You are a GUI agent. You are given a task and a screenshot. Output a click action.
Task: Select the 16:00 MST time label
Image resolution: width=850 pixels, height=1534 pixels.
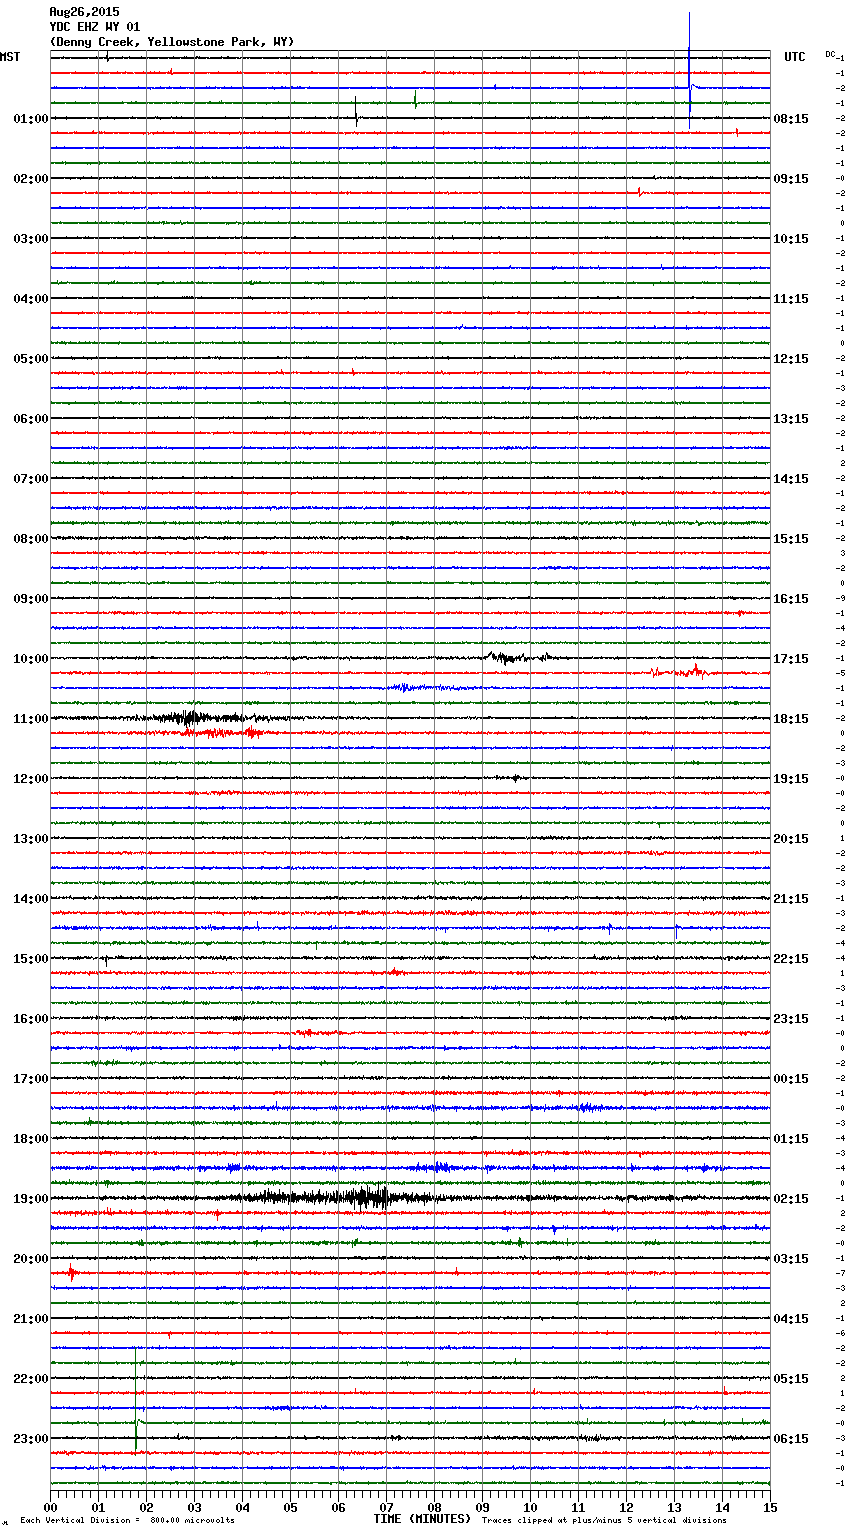[31, 1019]
